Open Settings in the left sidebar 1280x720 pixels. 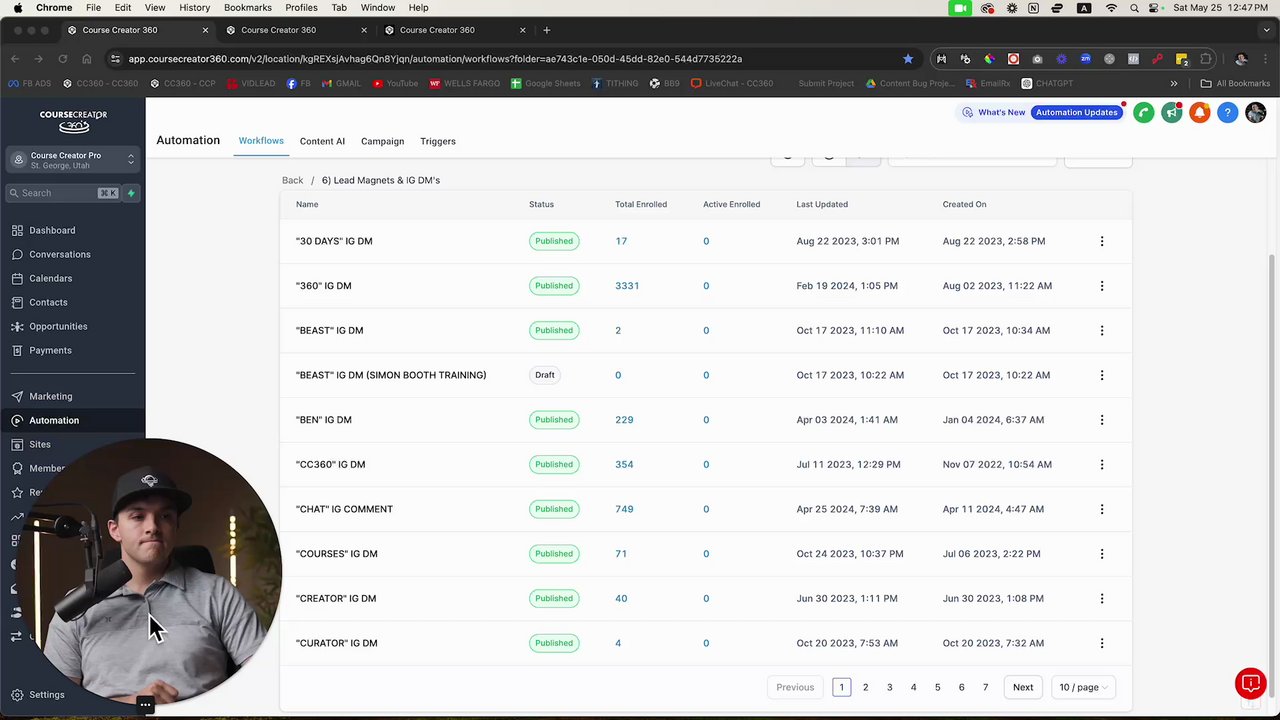[46, 695]
